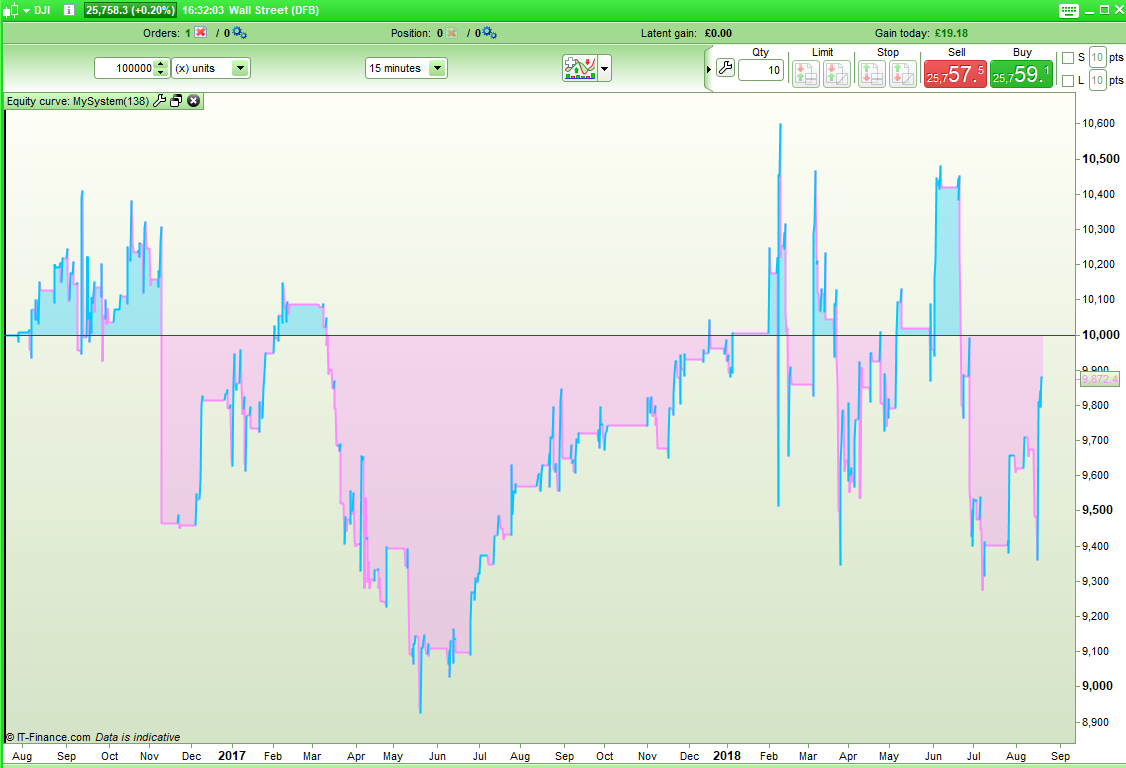Open position settings gears icon
The height and width of the screenshot is (768, 1126).
pyautogui.click(x=490, y=33)
